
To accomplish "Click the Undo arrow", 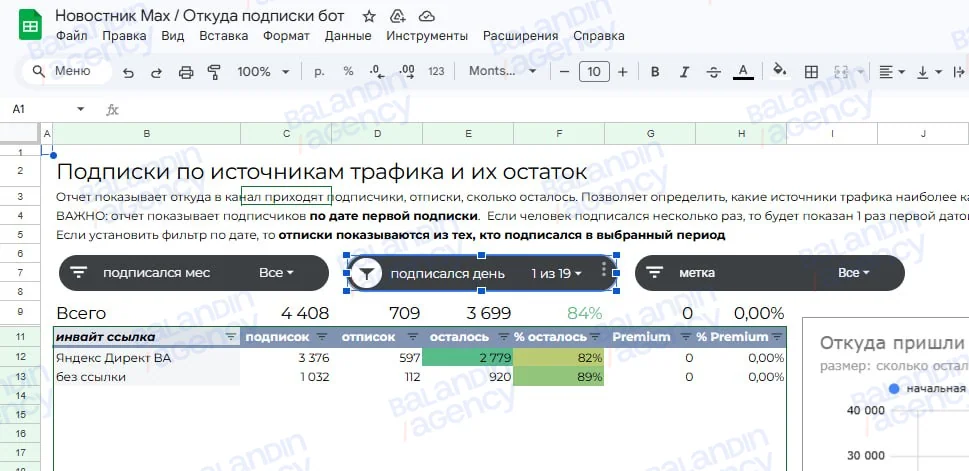I will [x=128, y=72].
